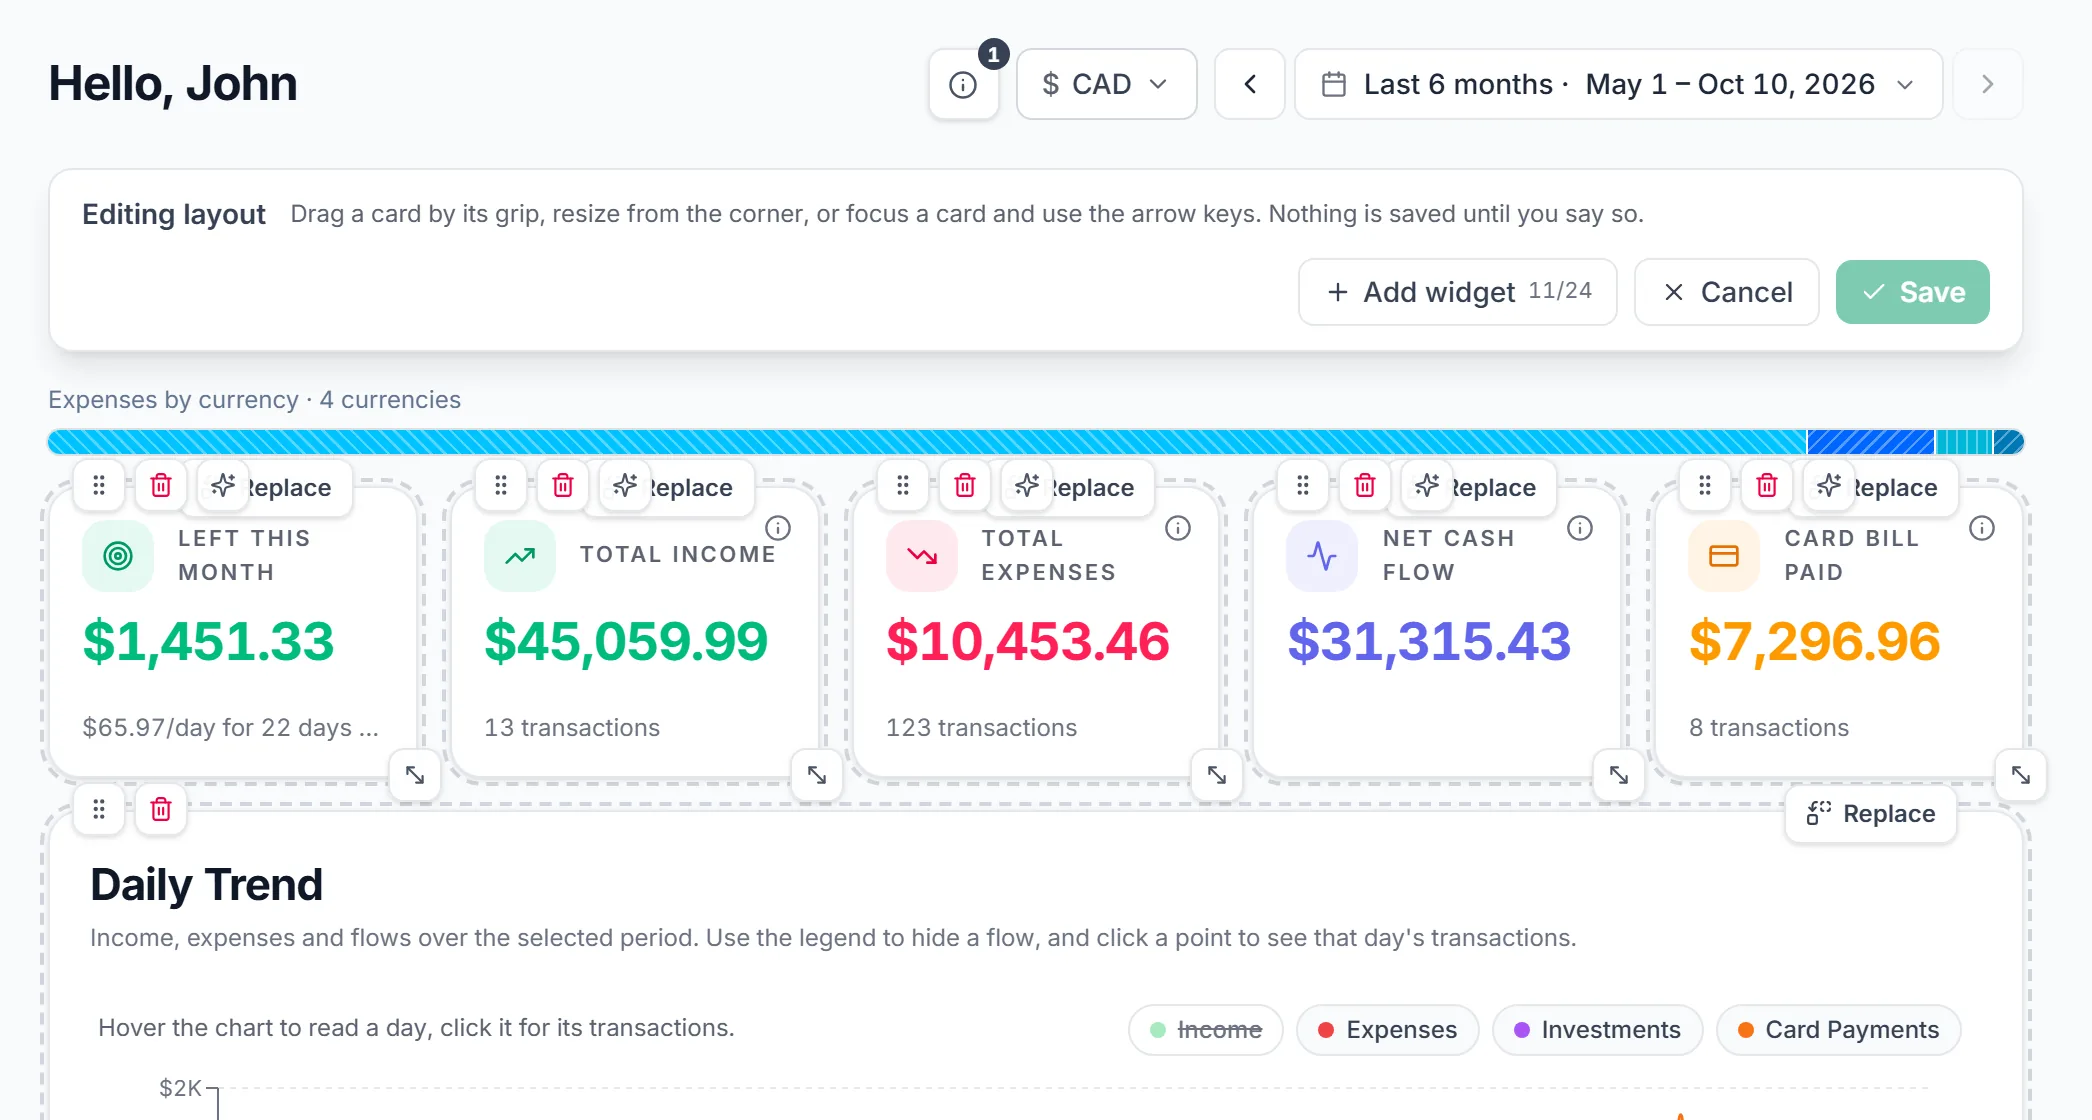Image resolution: width=2092 pixels, height=1120 pixels.
Task: Click resize handle of Left This Month card
Action: pos(415,775)
